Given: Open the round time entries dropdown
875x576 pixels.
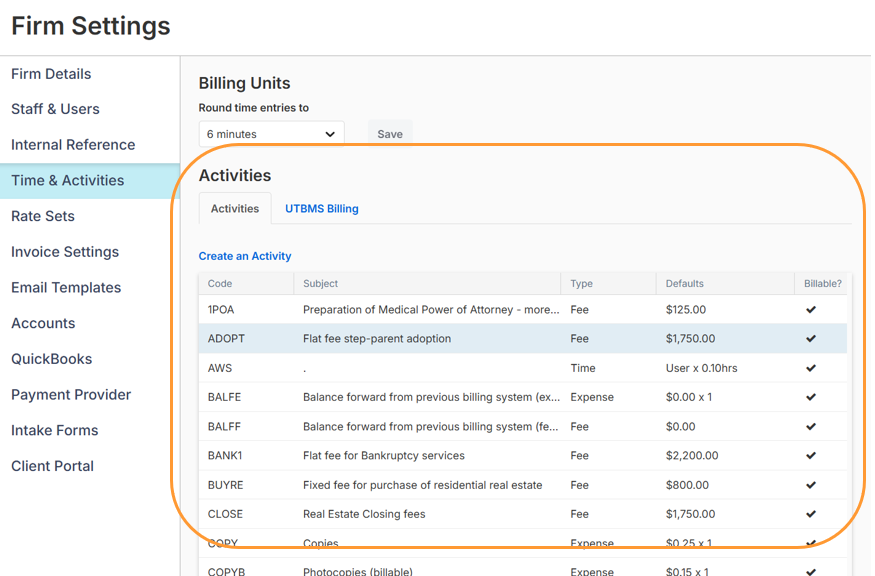Looking at the screenshot, I should tap(271, 134).
